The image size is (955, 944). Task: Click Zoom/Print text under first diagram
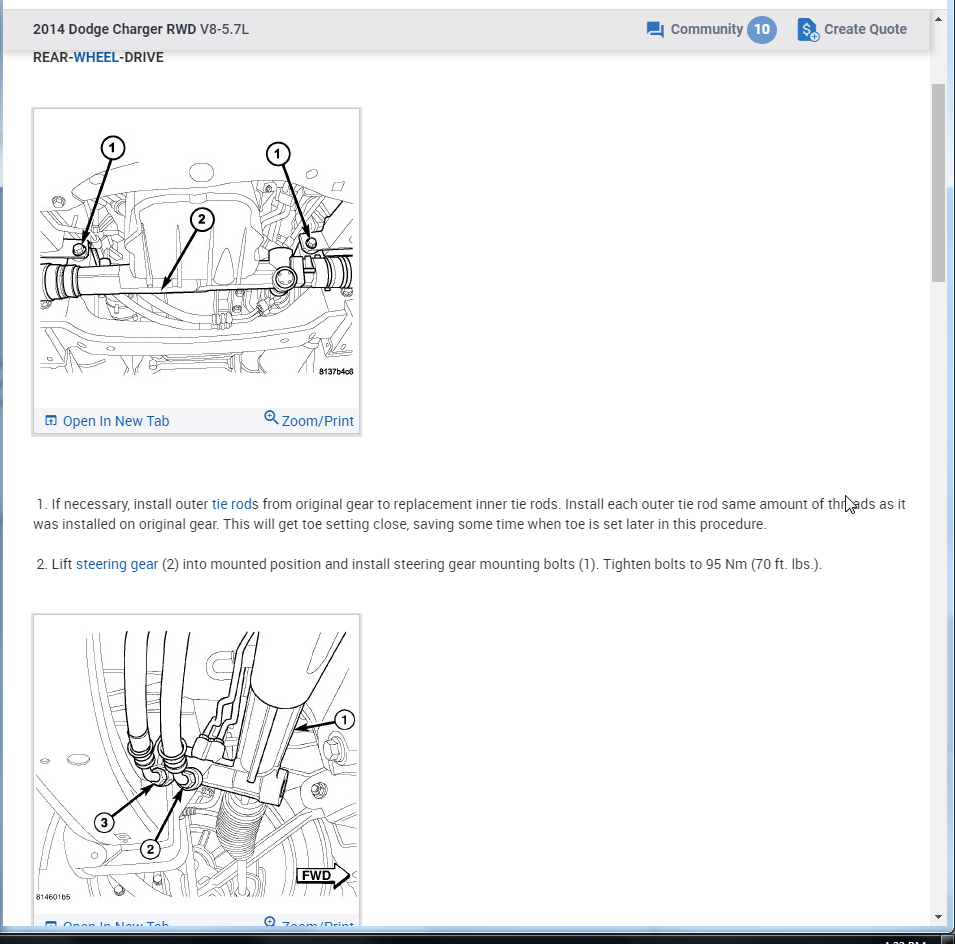[x=317, y=421]
